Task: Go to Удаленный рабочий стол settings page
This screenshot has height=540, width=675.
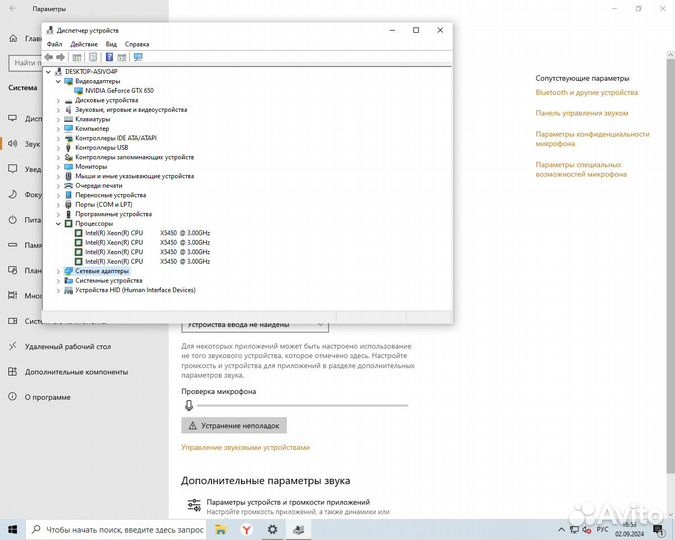Action: click(x=68, y=346)
